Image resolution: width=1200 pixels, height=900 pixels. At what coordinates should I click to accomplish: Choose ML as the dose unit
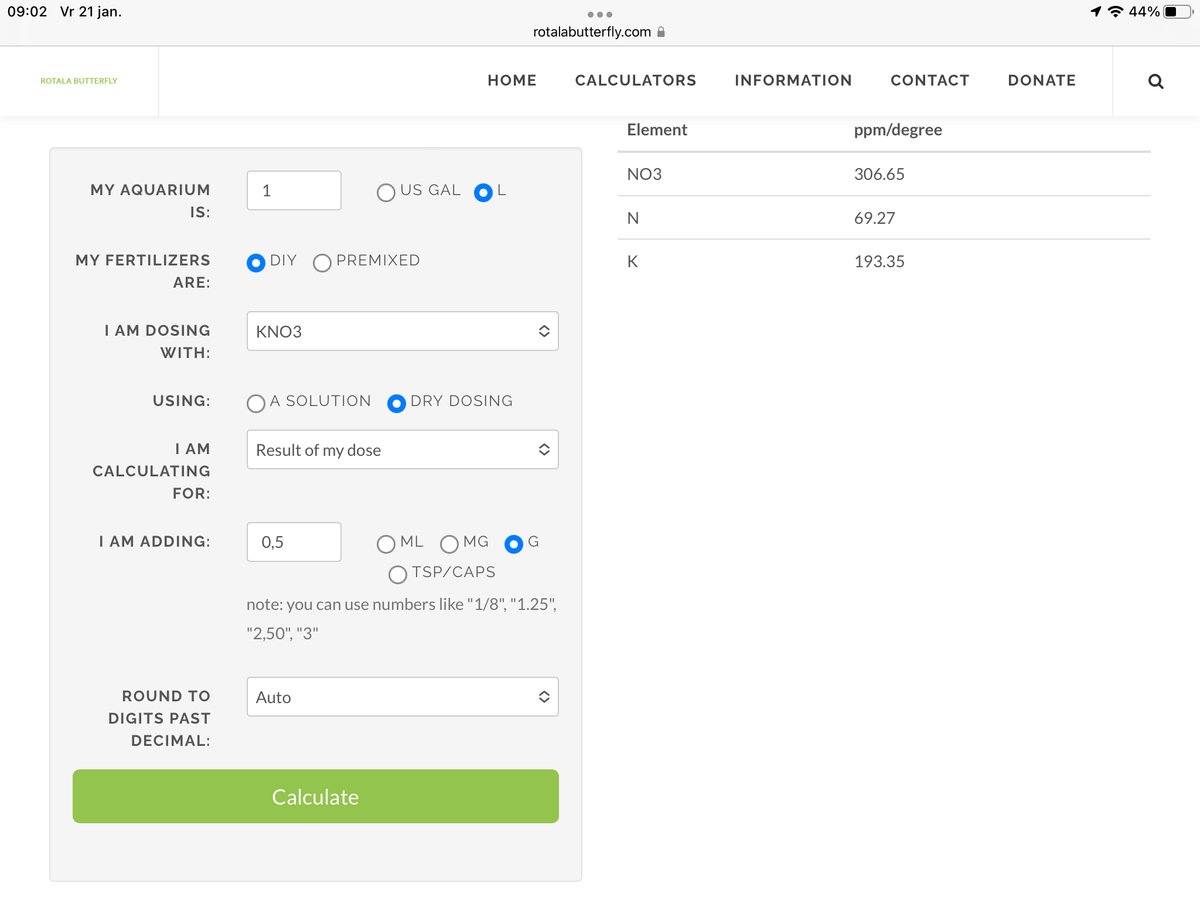(387, 544)
